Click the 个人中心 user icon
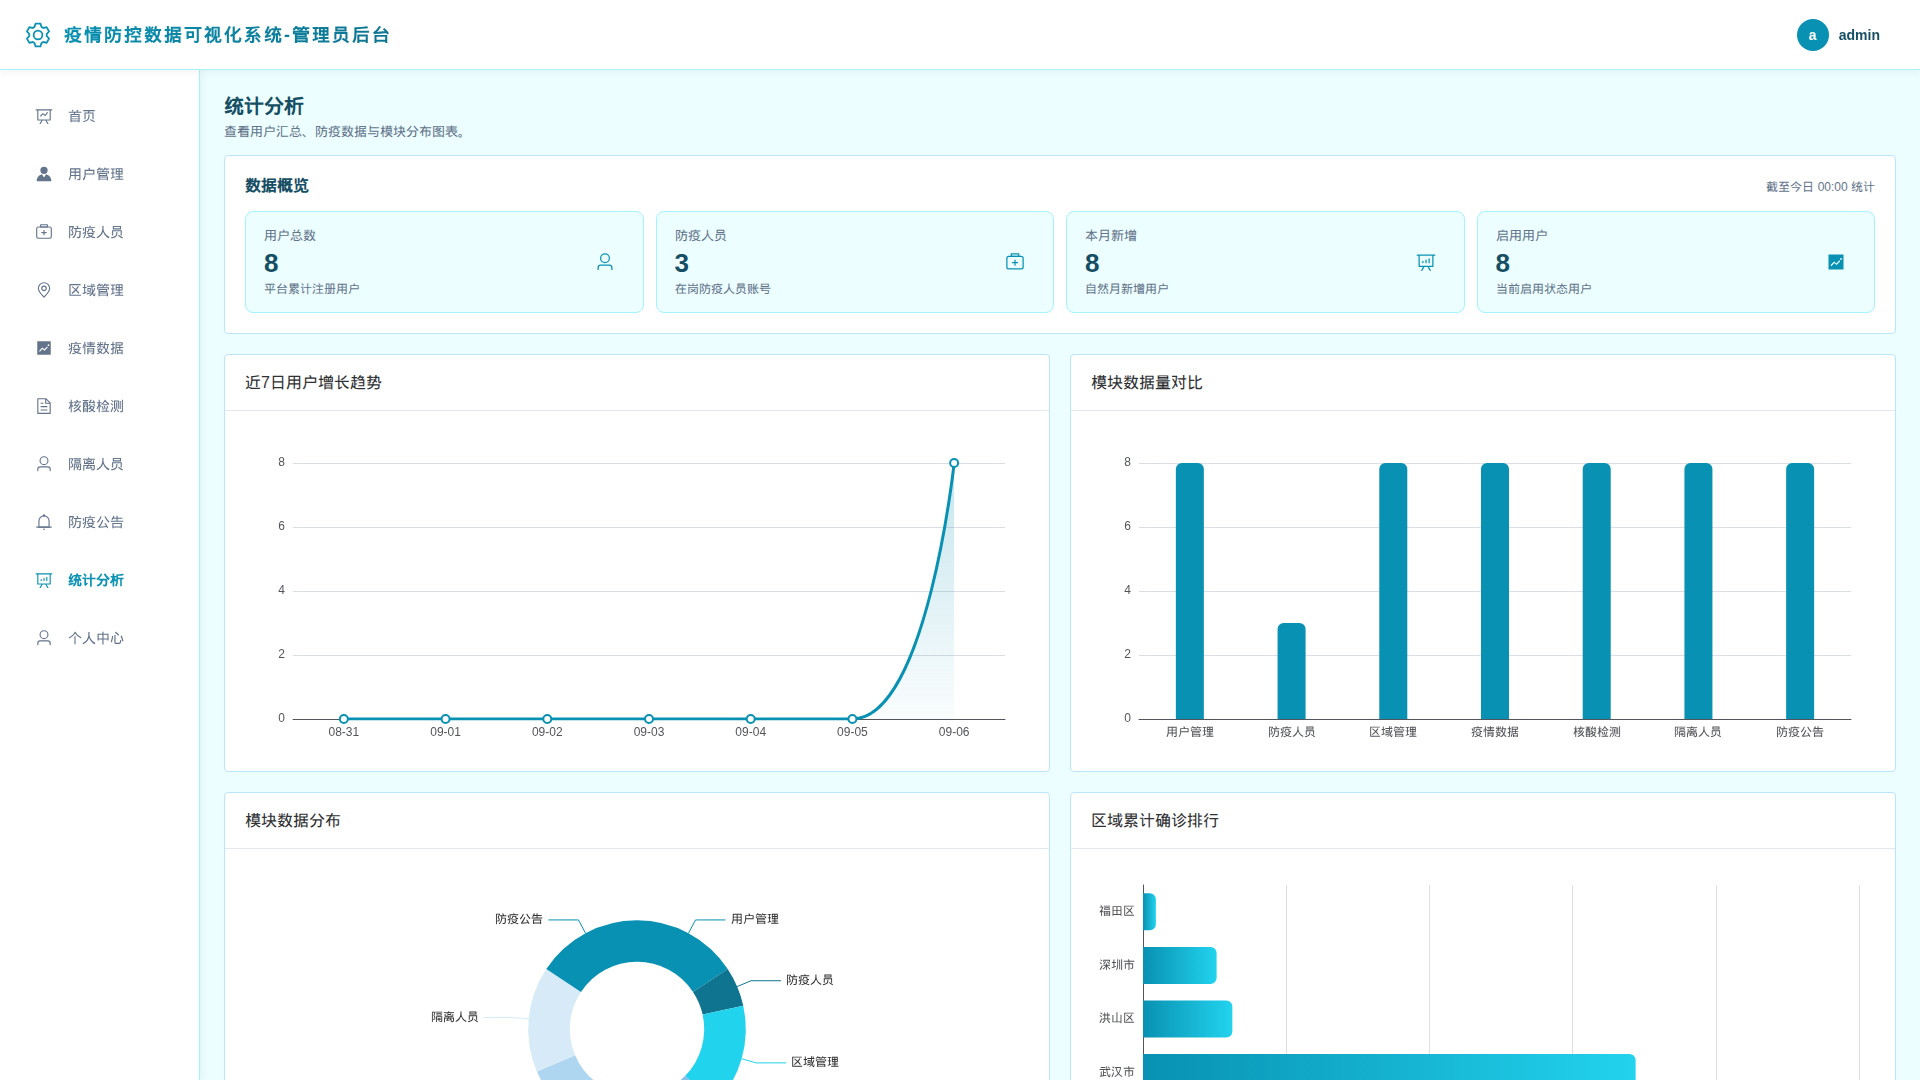The height and width of the screenshot is (1080, 1920). click(x=44, y=638)
